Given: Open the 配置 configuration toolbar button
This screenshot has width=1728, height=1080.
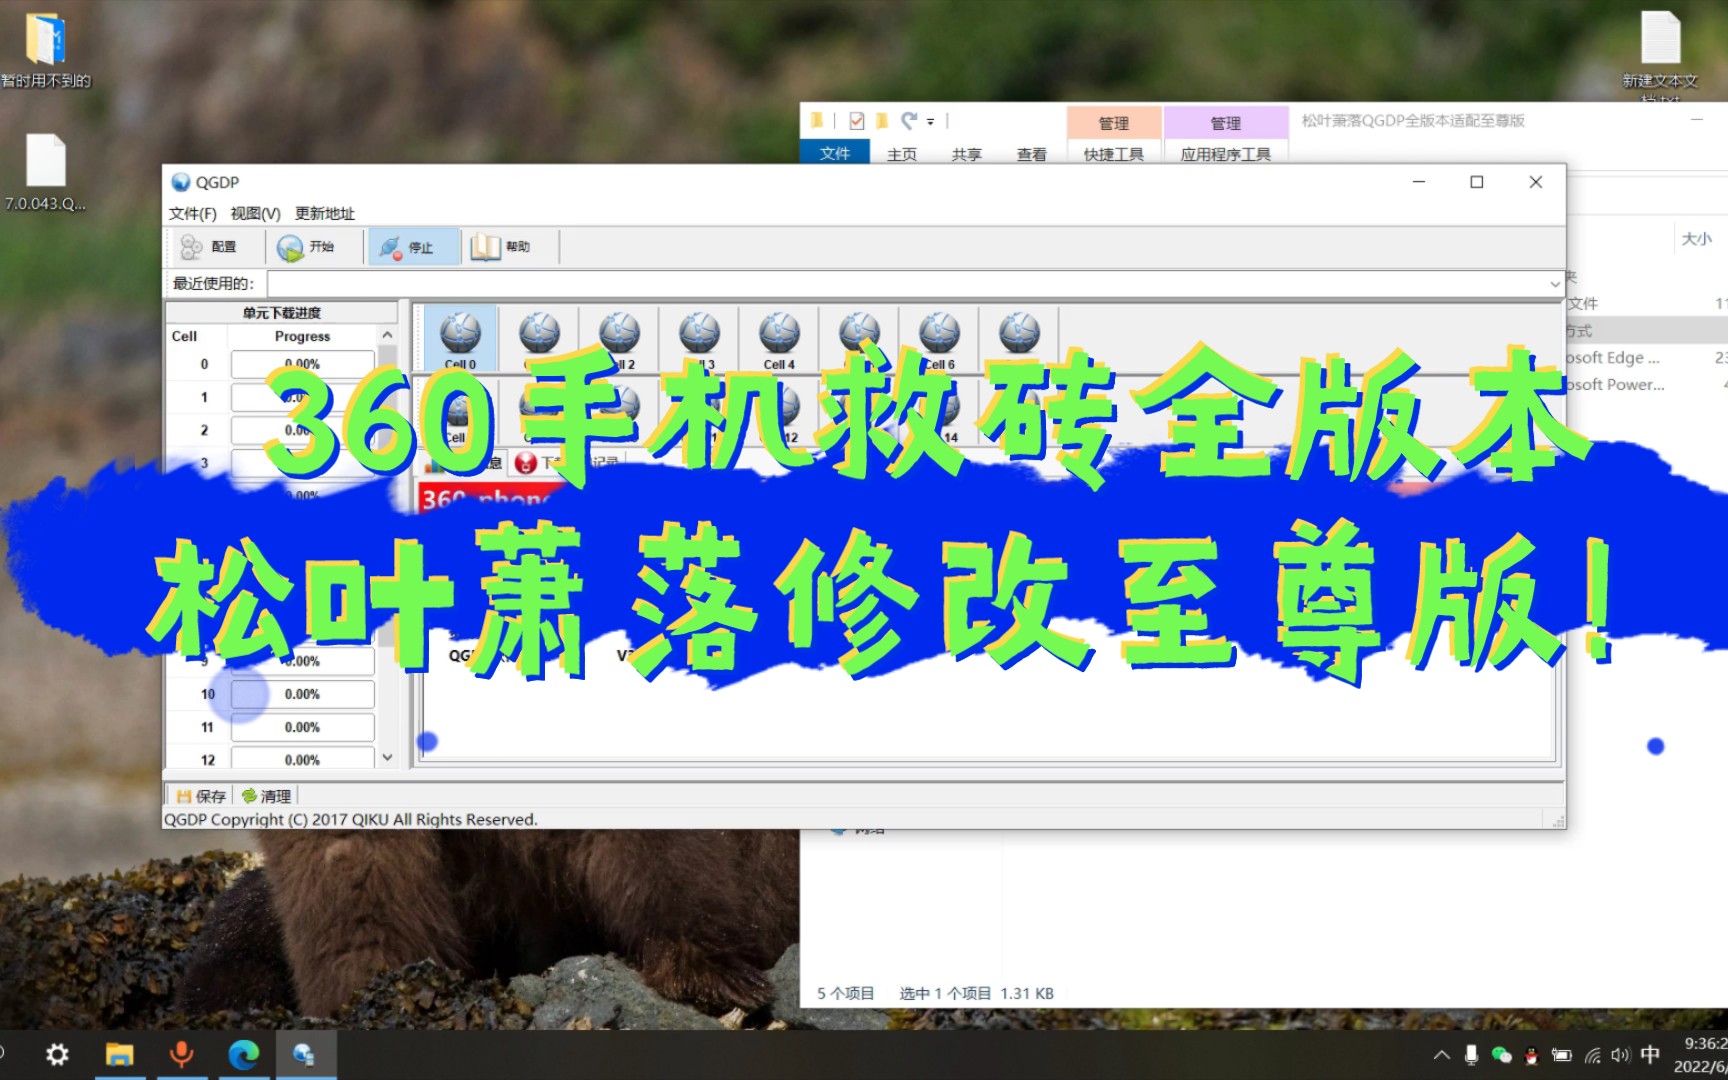Looking at the screenshot, I should click(208, 247).
